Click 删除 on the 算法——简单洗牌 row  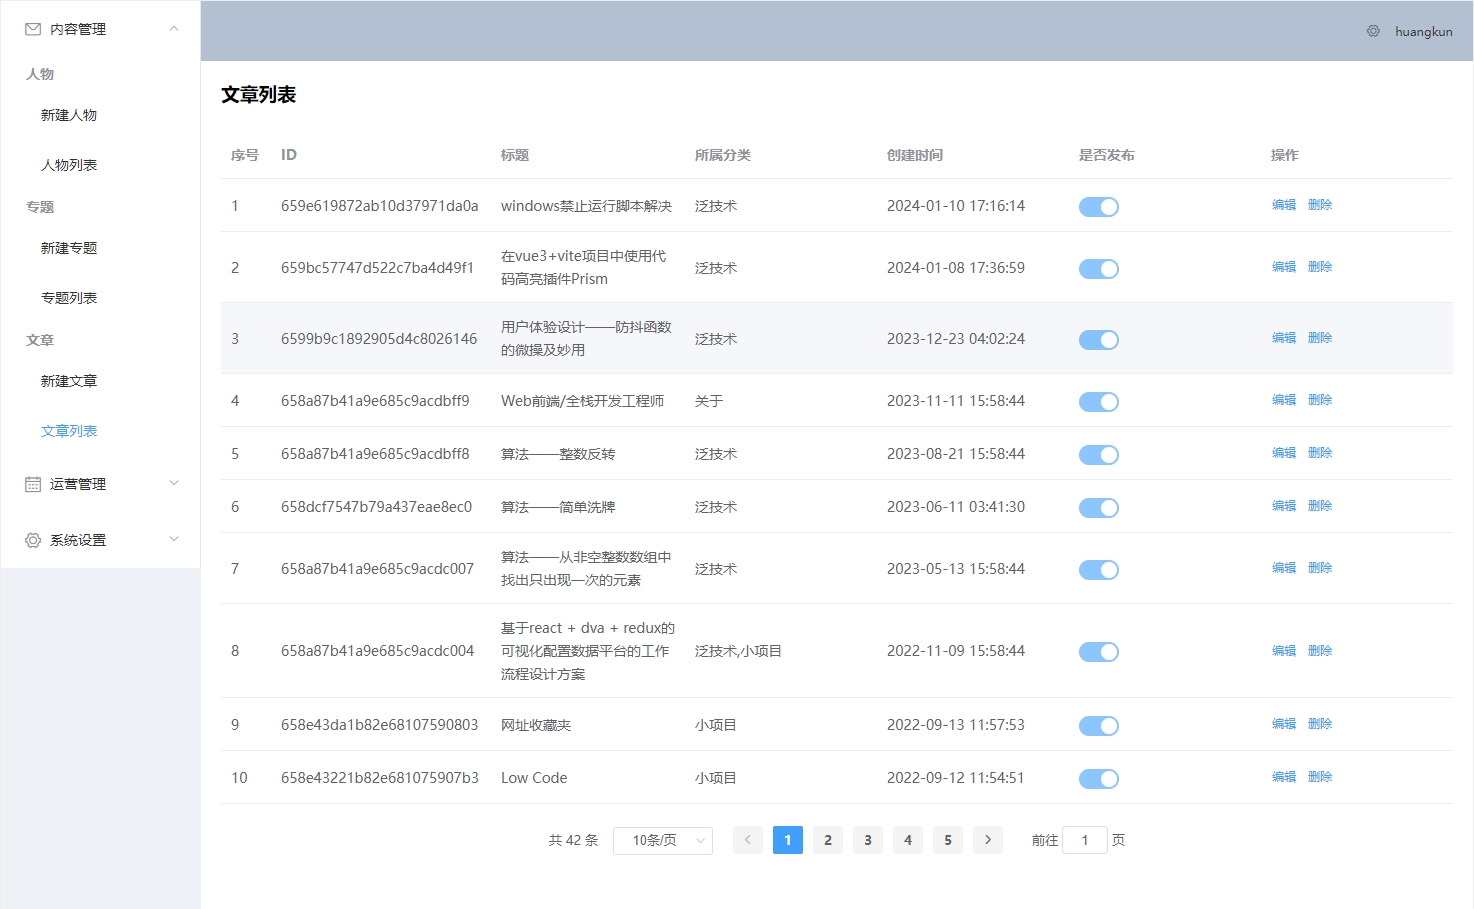(1319, 505)
